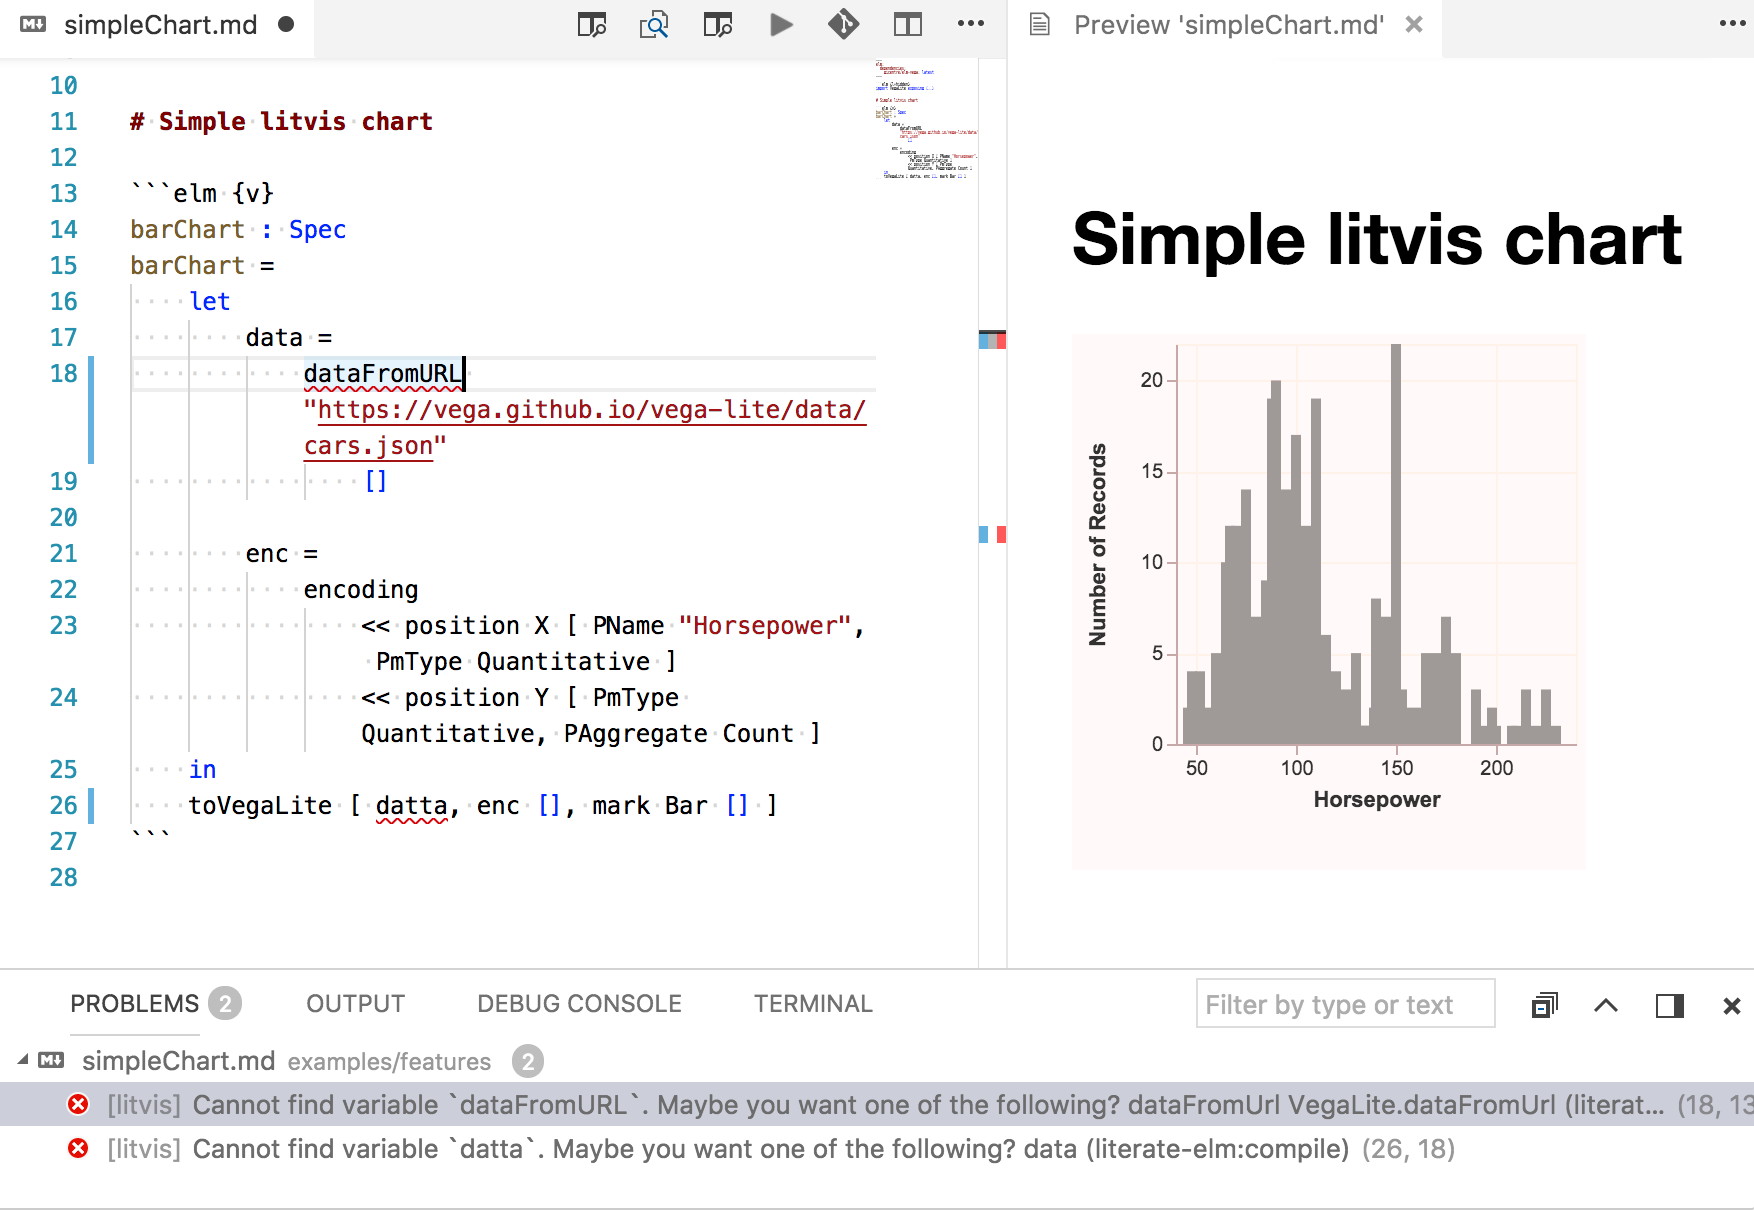Image resolution: width=1754 pixels, height=1210 pixels.
Task: Split the editor with the split icon
Action: [908, 24]
